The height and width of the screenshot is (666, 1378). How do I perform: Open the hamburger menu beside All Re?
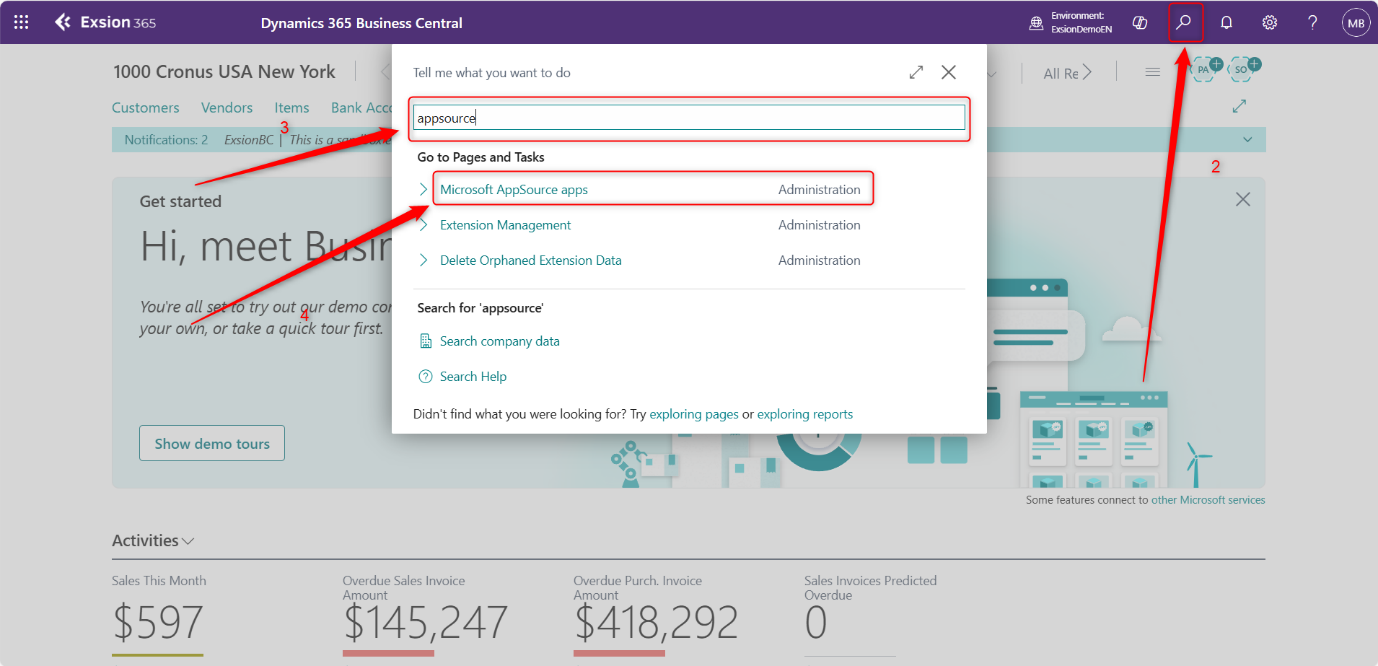click(x=1153, y=72)
